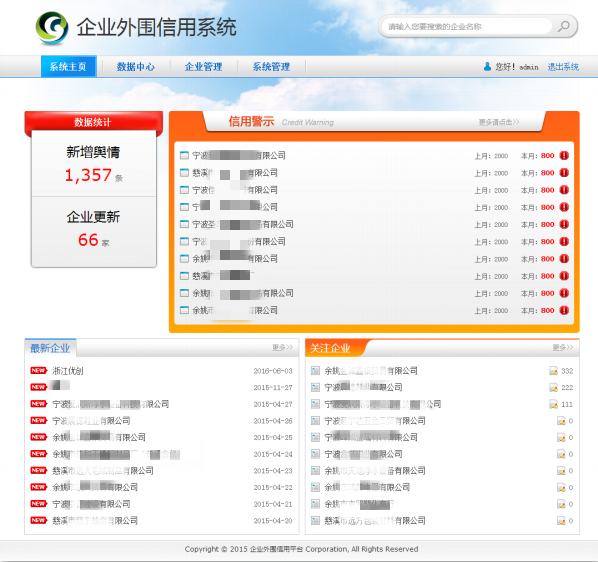
Task: Open 慈溪市远大毛绒制品有限公司 link
Action: tap(103, 470)
